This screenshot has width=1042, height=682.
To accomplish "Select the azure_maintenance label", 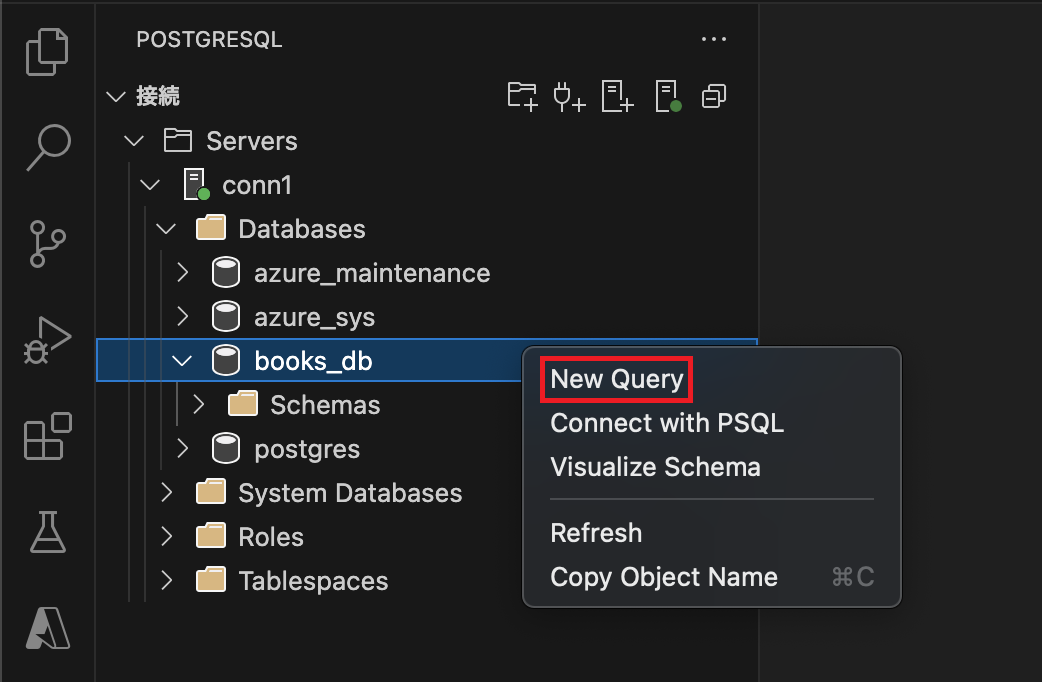I will click(x=372, y=273).
